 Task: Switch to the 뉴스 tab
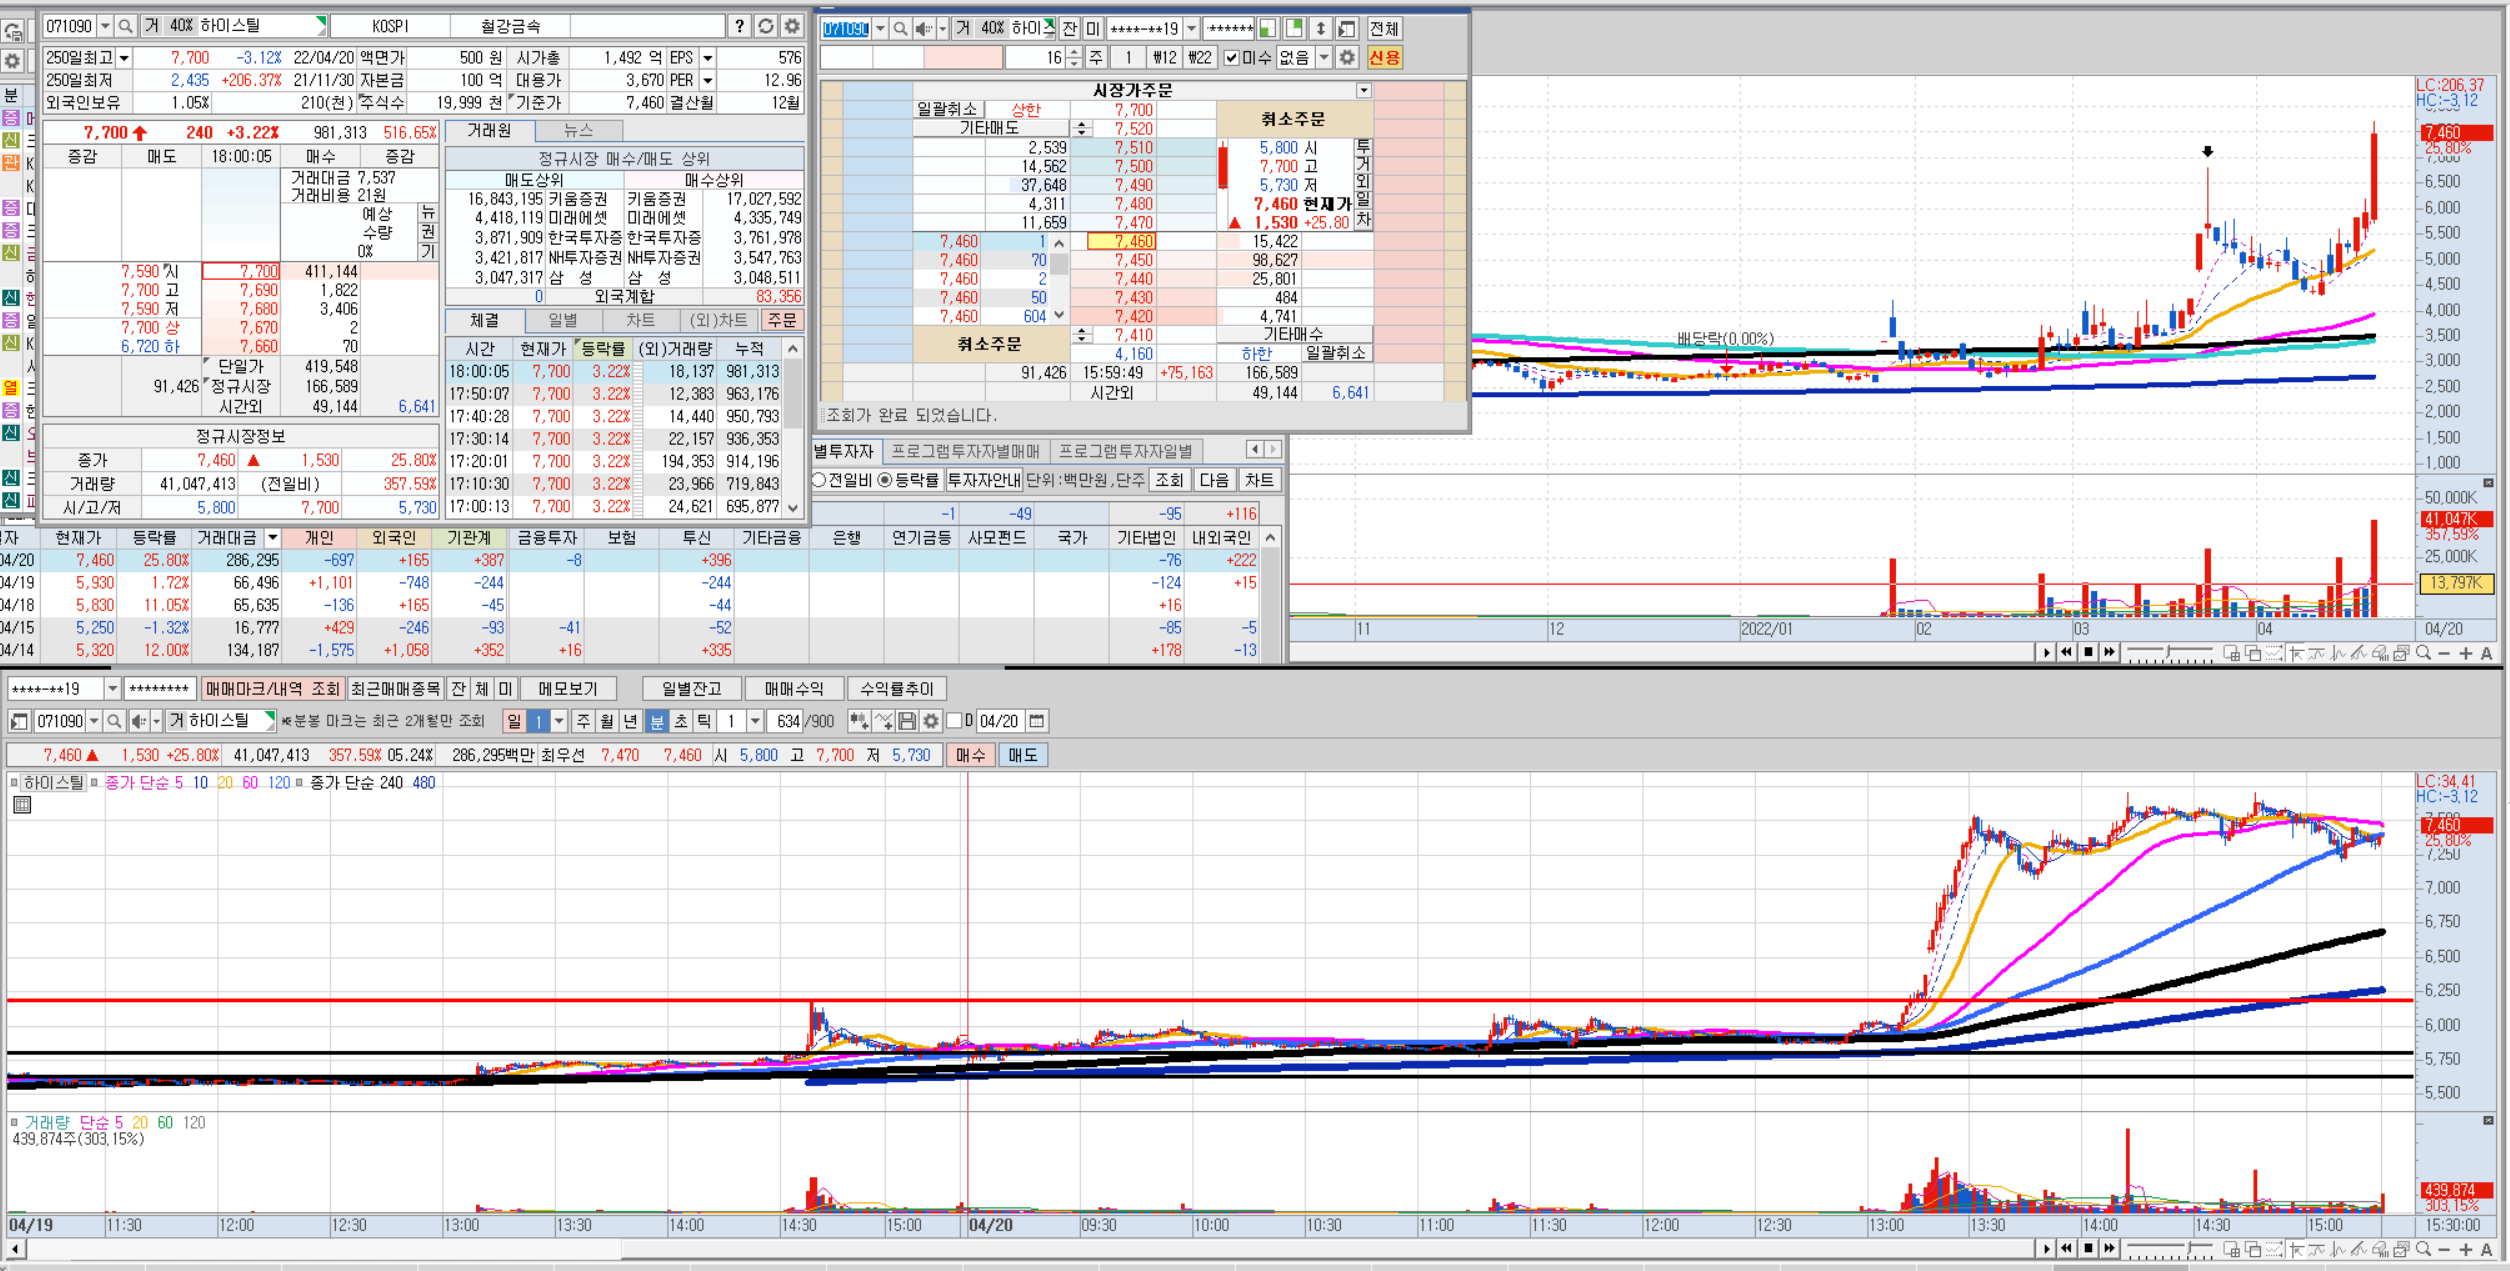coord(579,131)
